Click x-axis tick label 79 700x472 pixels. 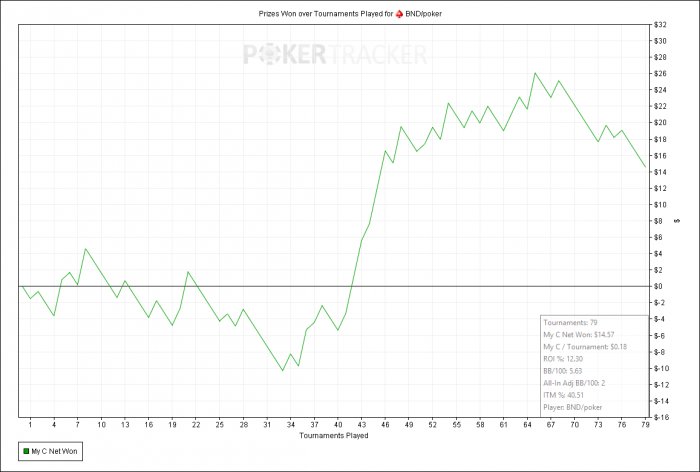(645, 425)
